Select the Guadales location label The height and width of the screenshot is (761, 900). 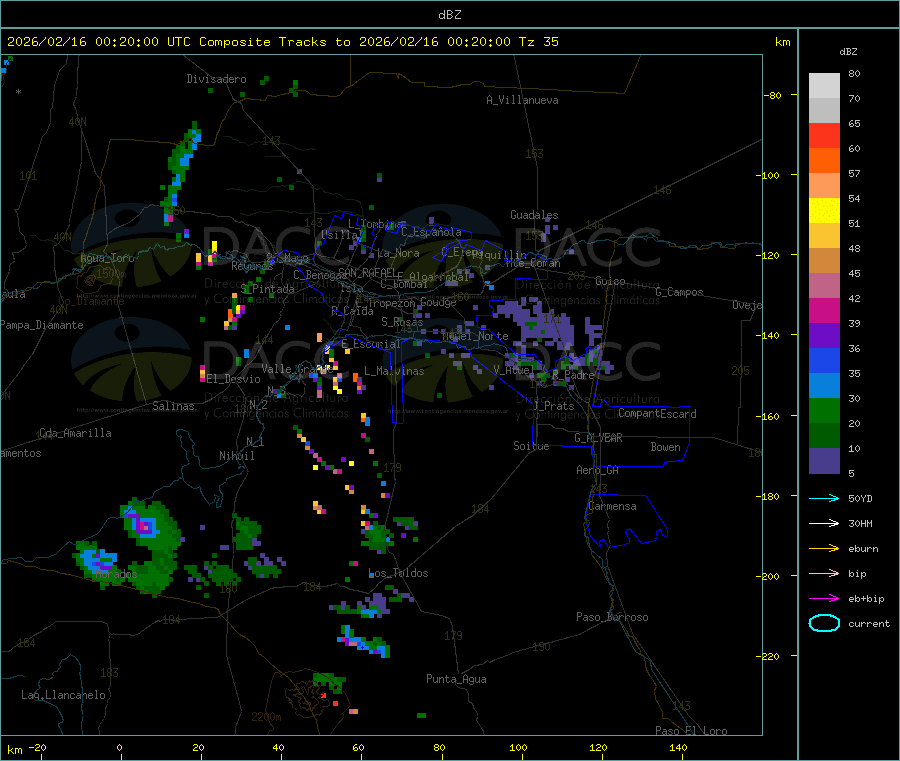coord(534,215)
